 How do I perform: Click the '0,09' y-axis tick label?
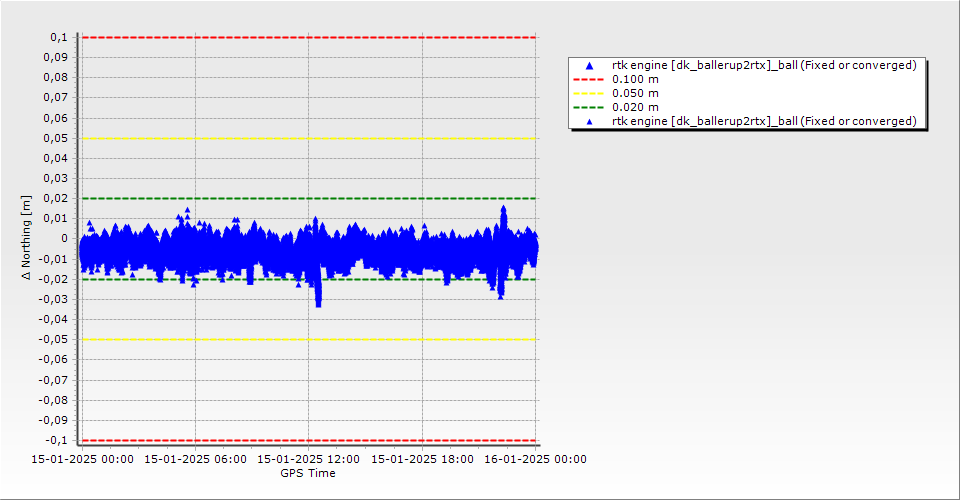(x=56, y=58)
